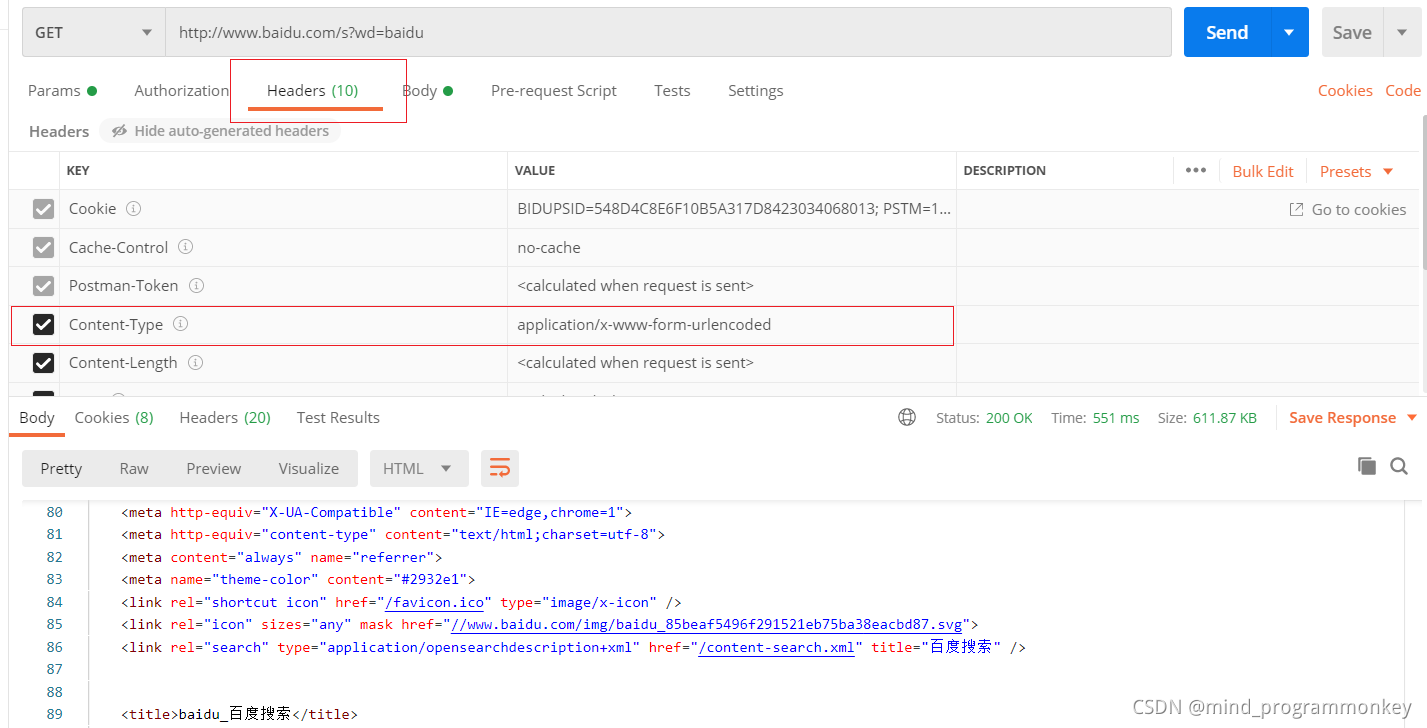Toggle the Cache-Control header checkbox

pos(43,247)
